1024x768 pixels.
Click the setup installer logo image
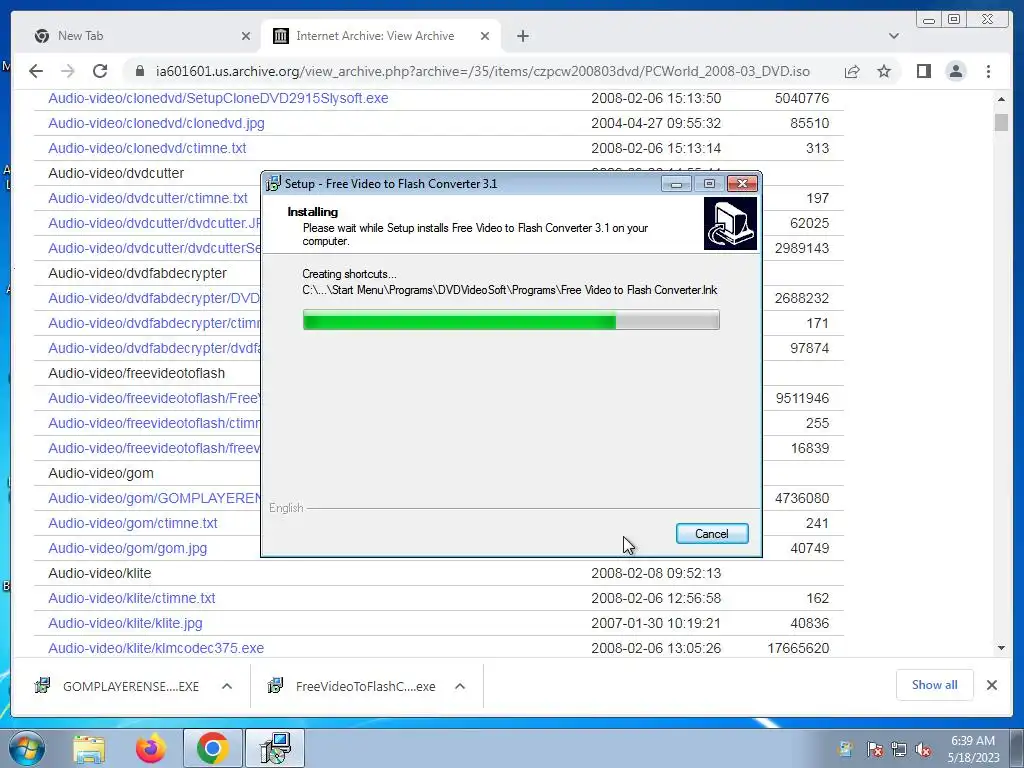tap(730, 224)
